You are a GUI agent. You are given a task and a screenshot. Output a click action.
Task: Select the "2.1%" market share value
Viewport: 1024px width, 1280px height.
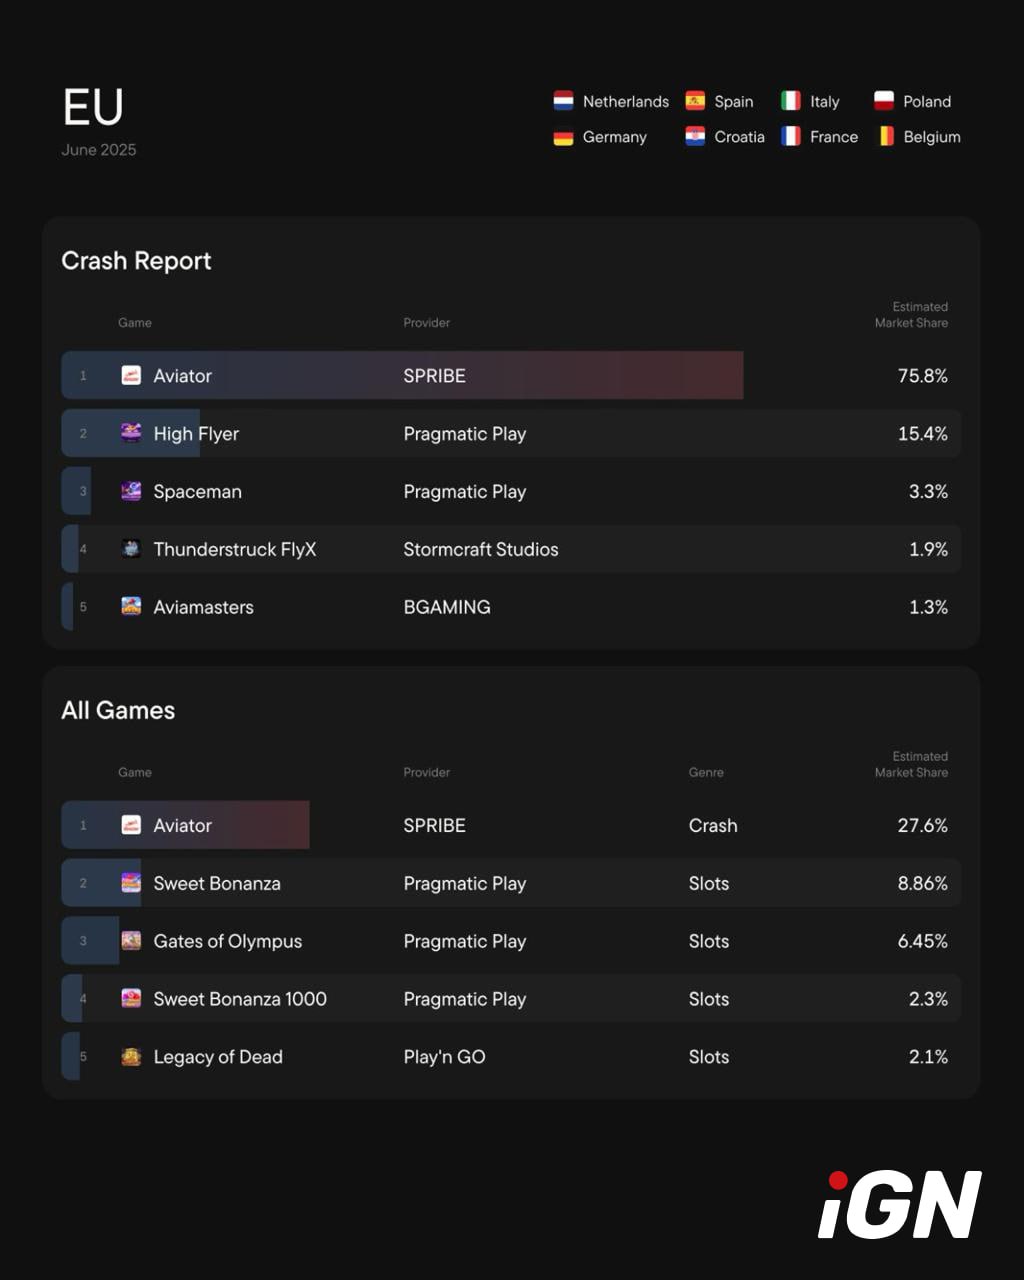coord(929,1057)
